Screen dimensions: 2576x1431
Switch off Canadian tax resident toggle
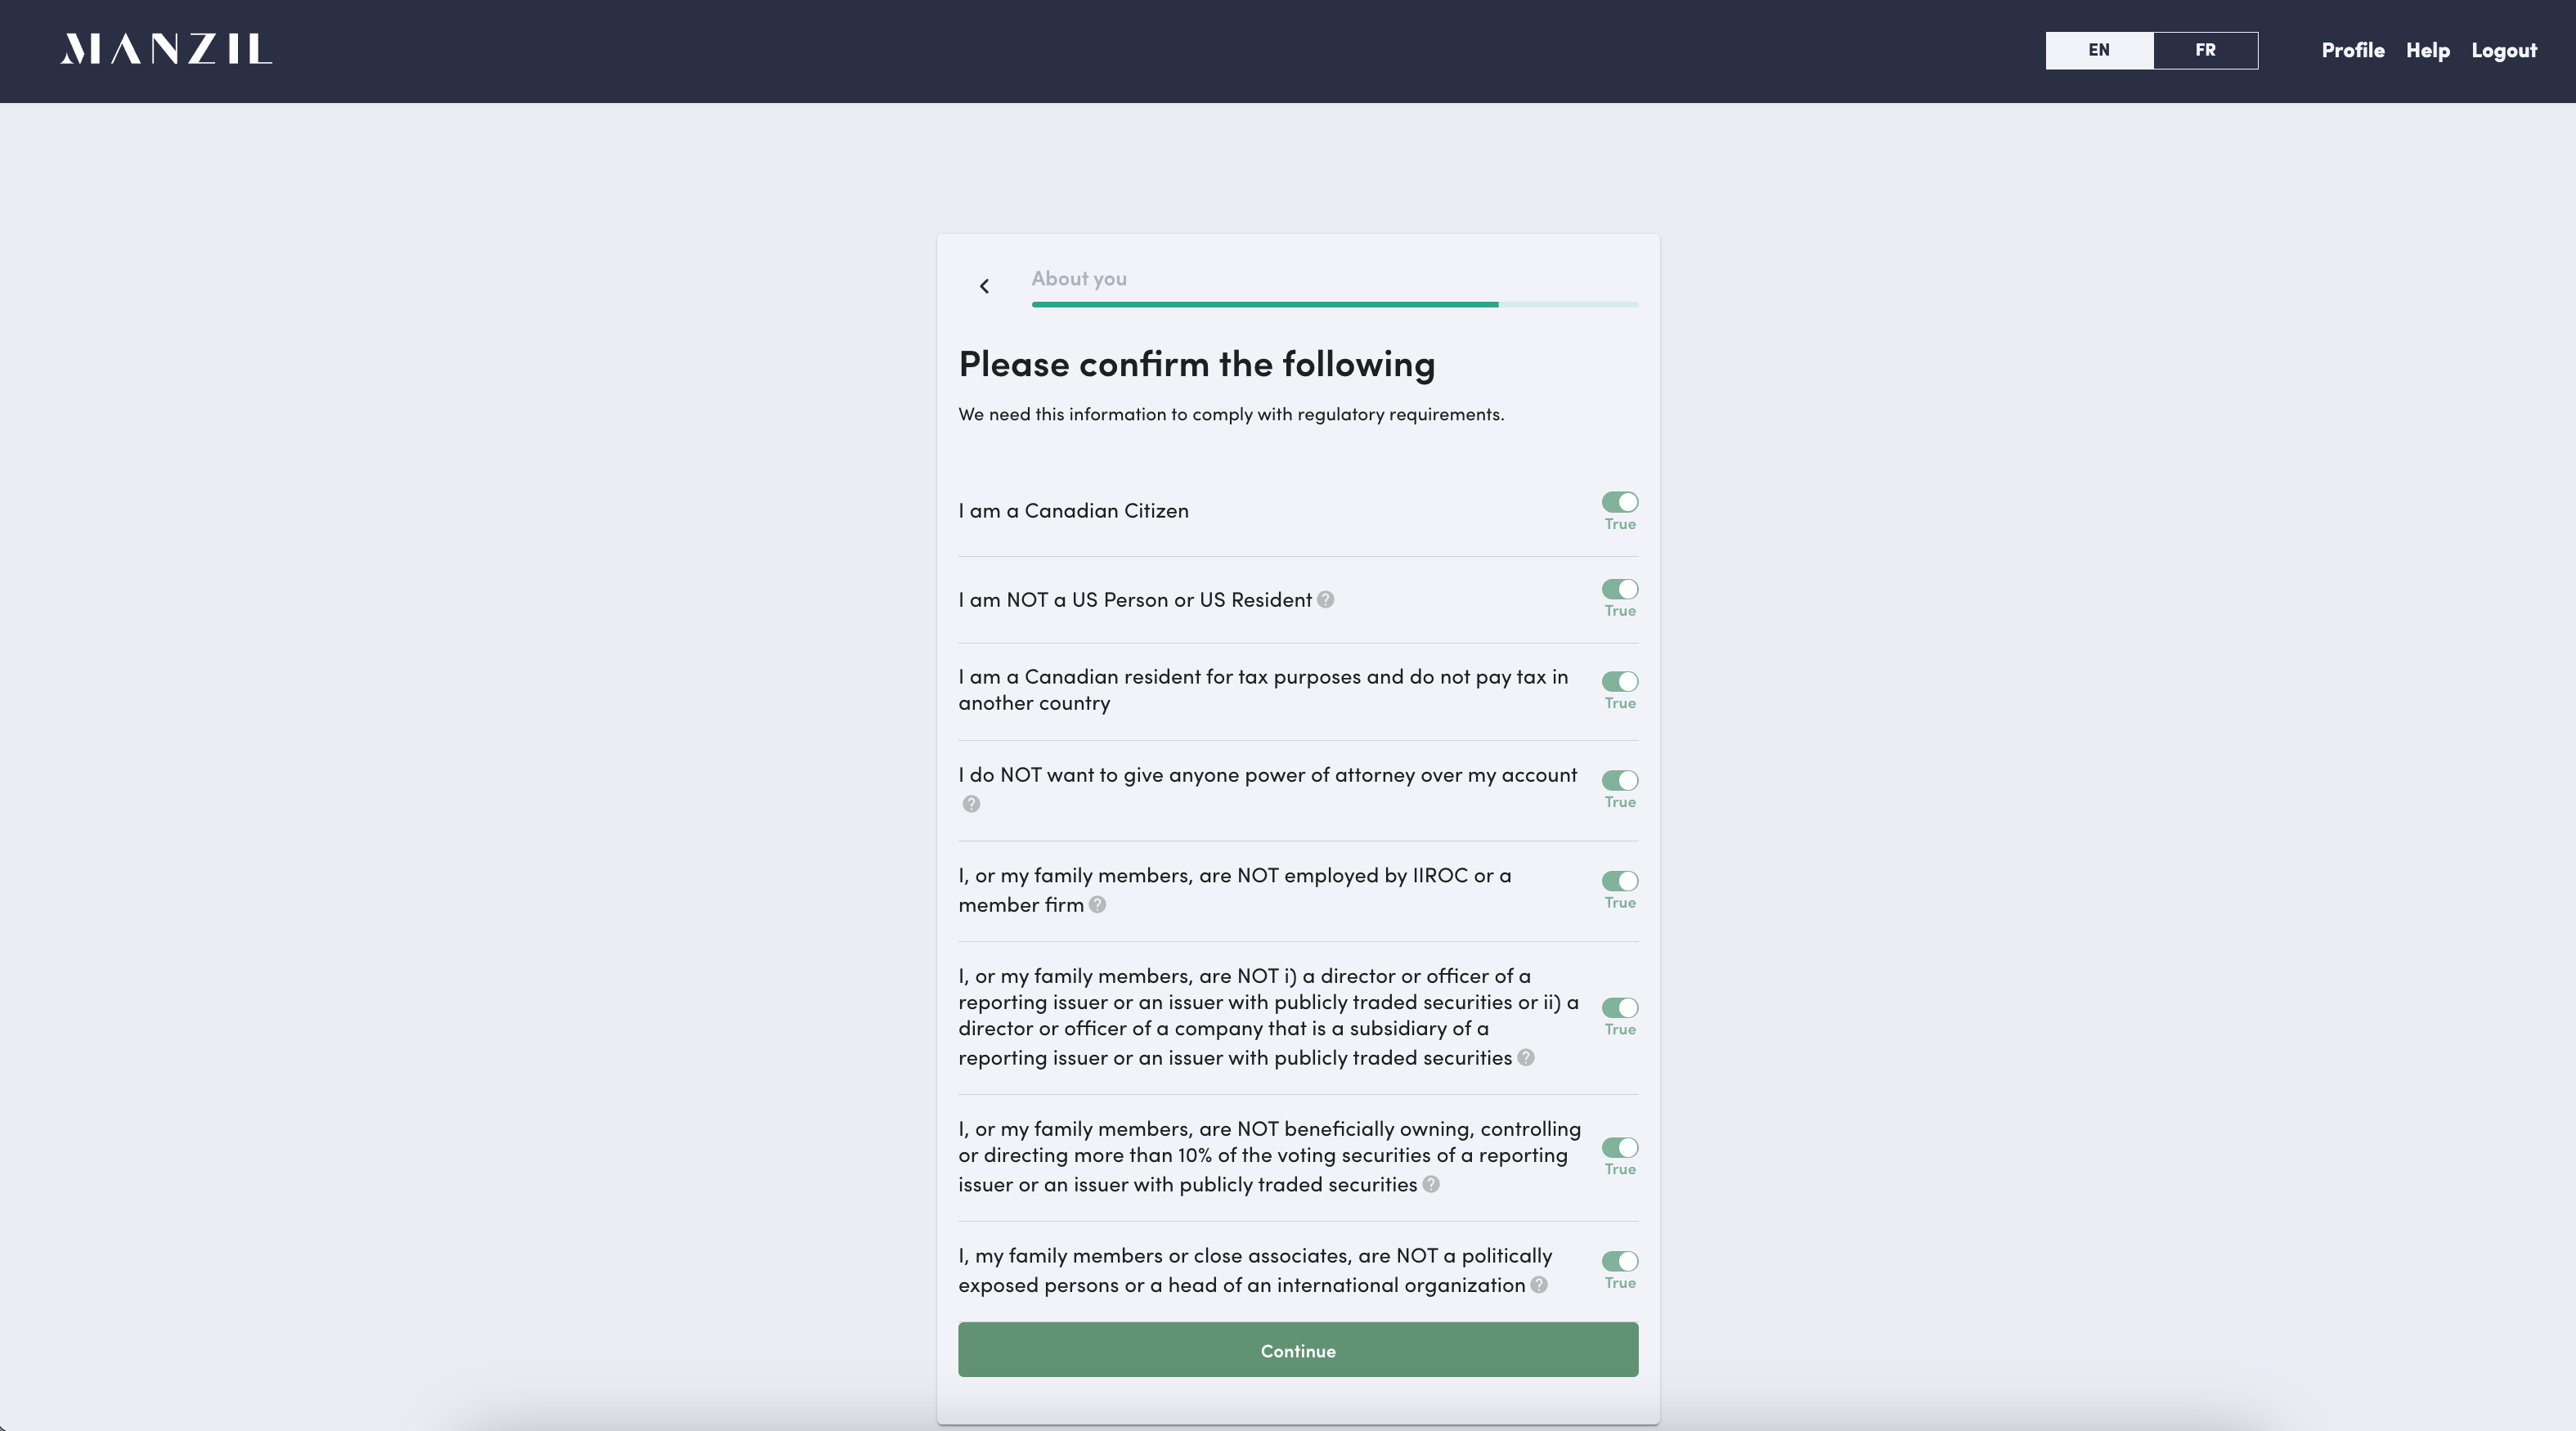pos(1619,681)
